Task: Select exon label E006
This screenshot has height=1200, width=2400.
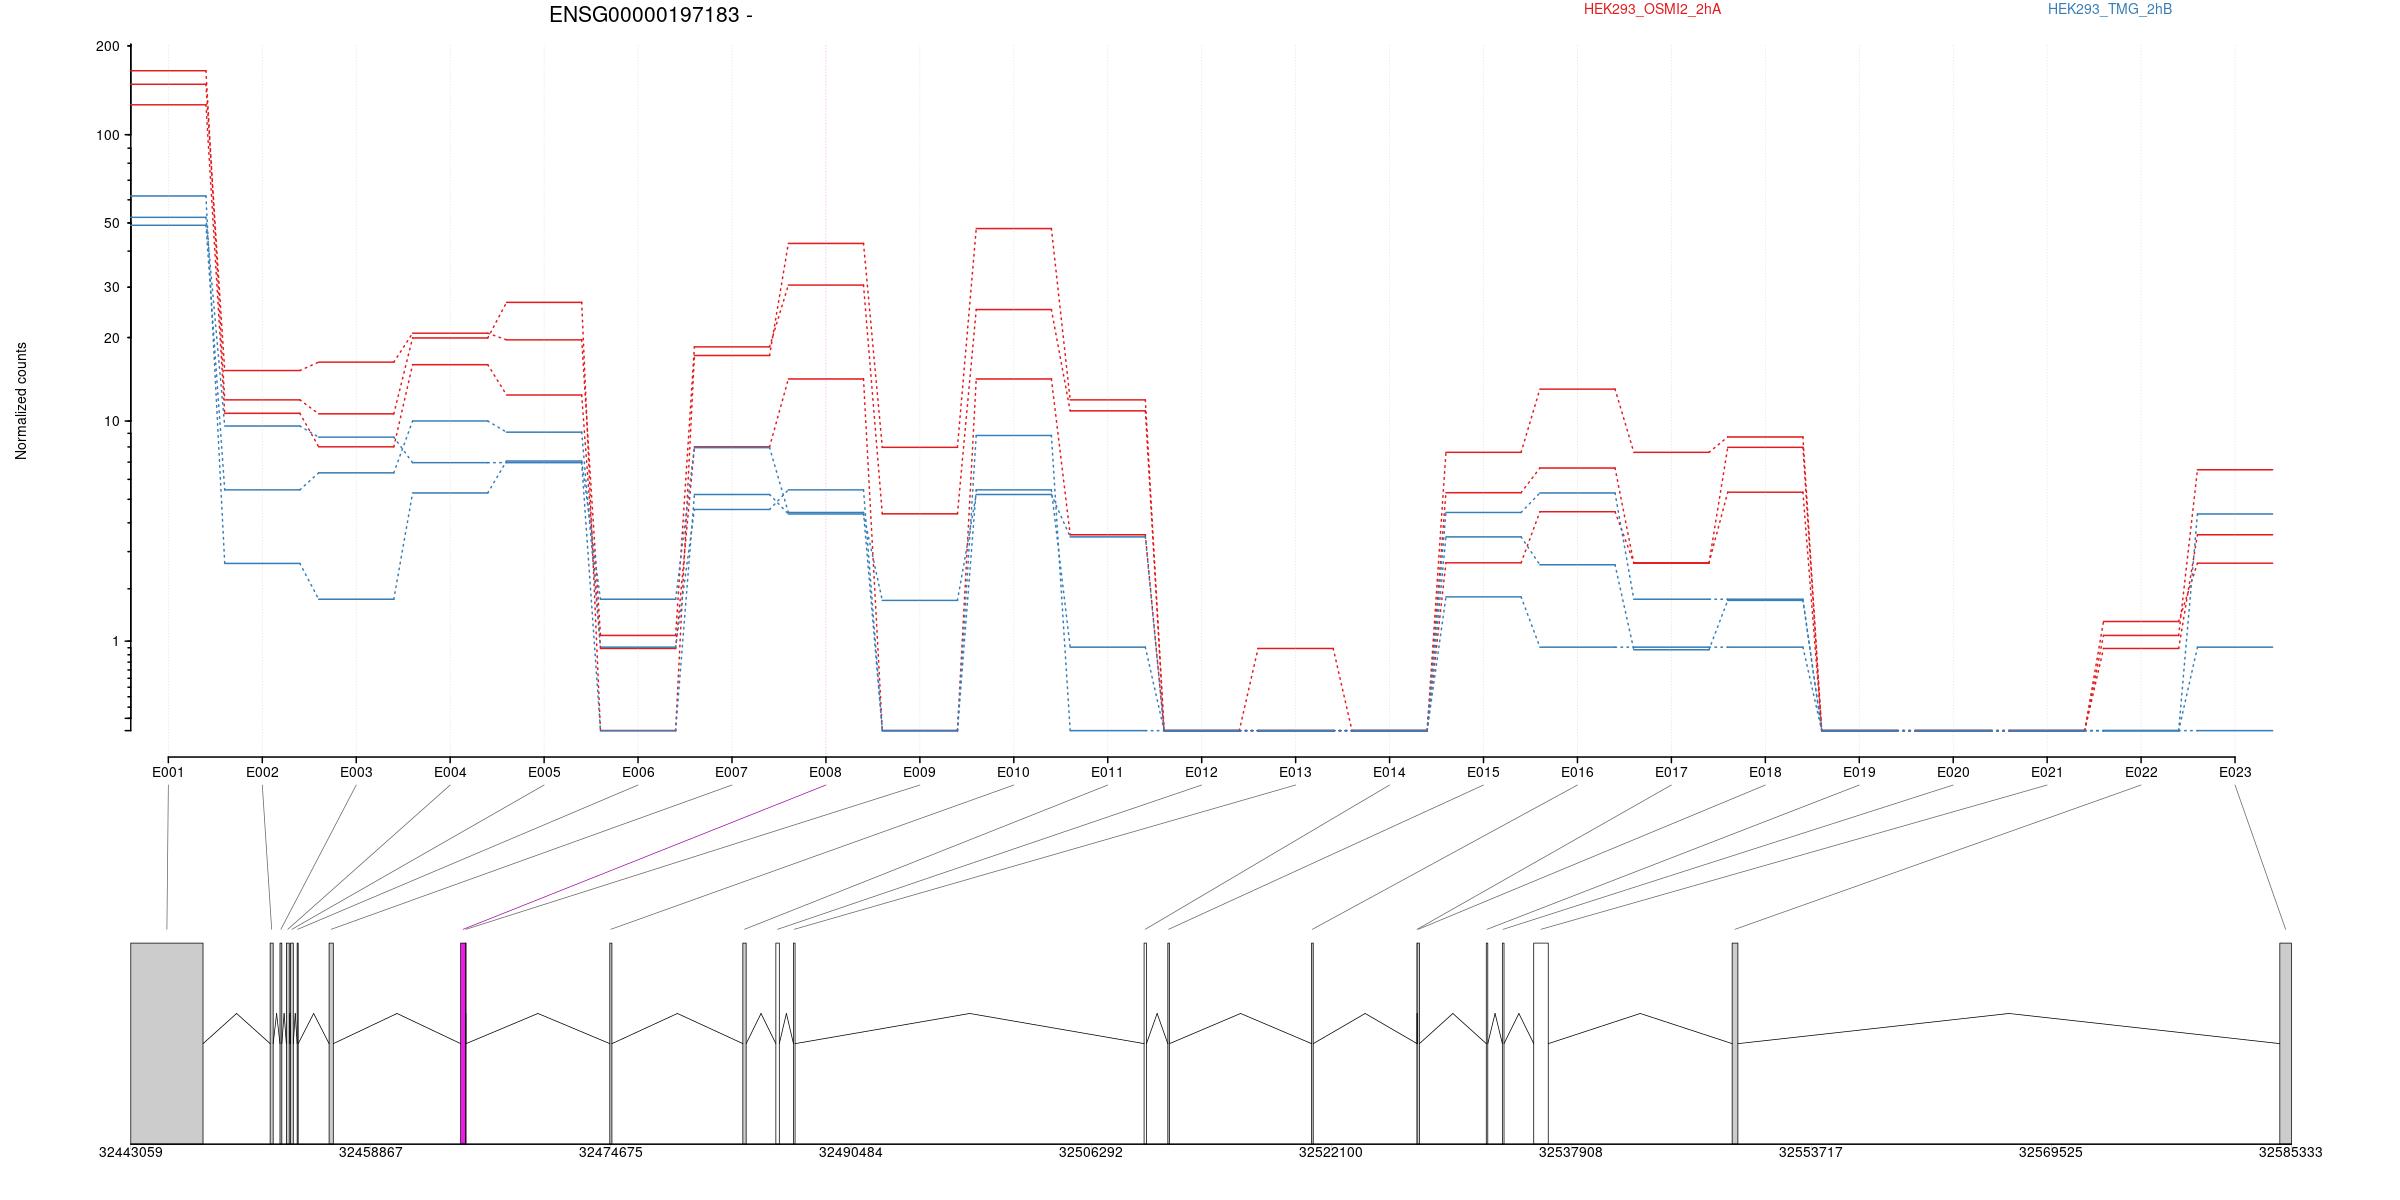Action: (638, 772)
